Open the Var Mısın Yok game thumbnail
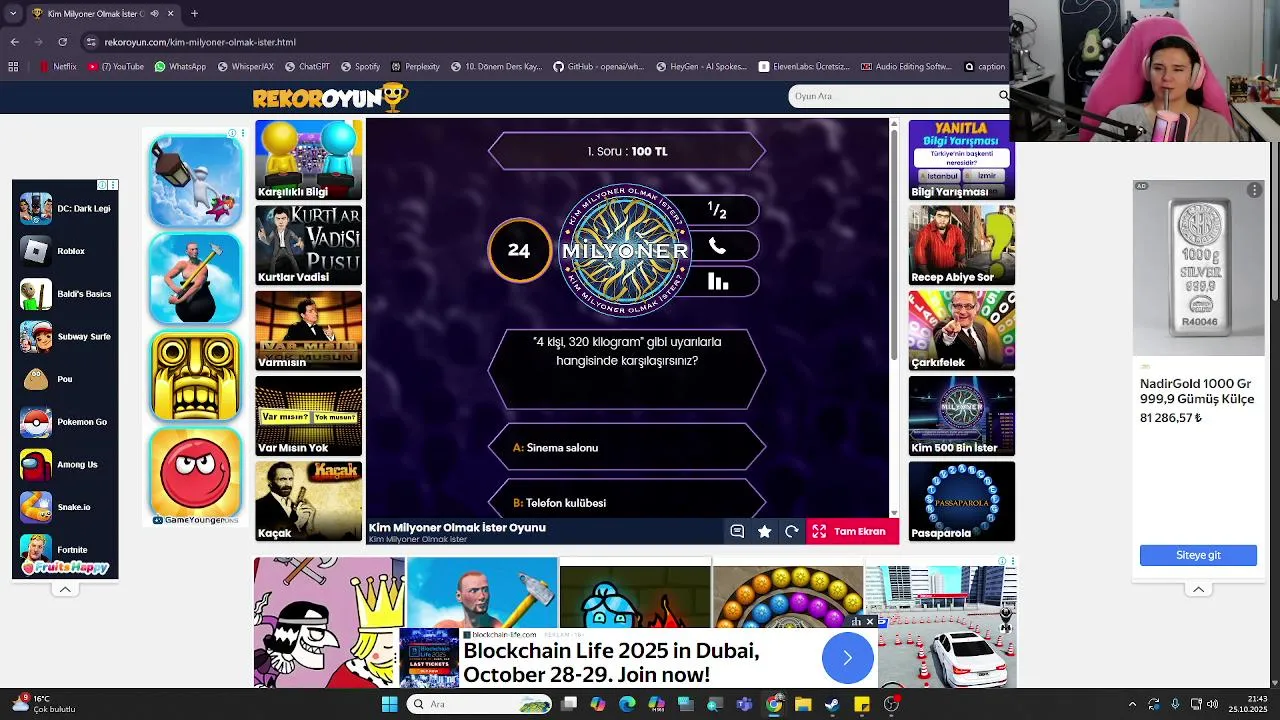The image size is (1280, 720). click(308, 415)
